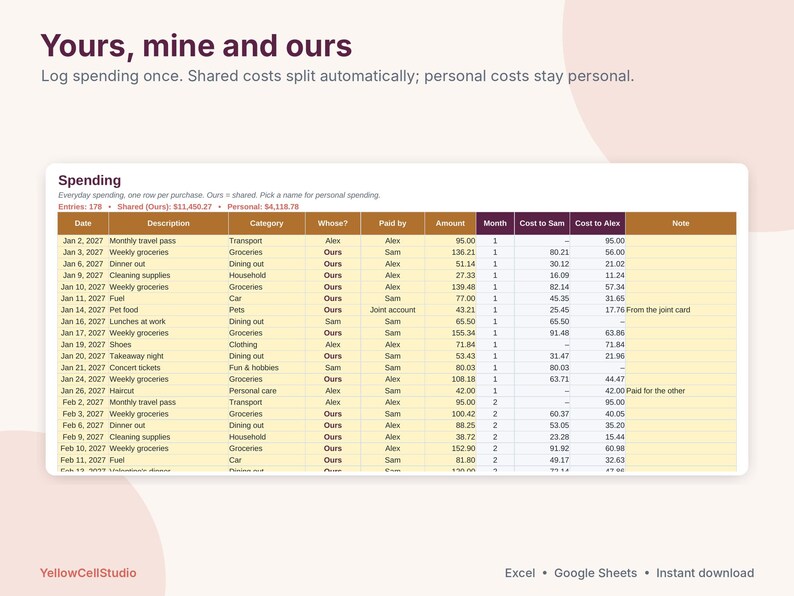
Task: Select the Cost to Alex value 17.76
Action: (598, 310)
